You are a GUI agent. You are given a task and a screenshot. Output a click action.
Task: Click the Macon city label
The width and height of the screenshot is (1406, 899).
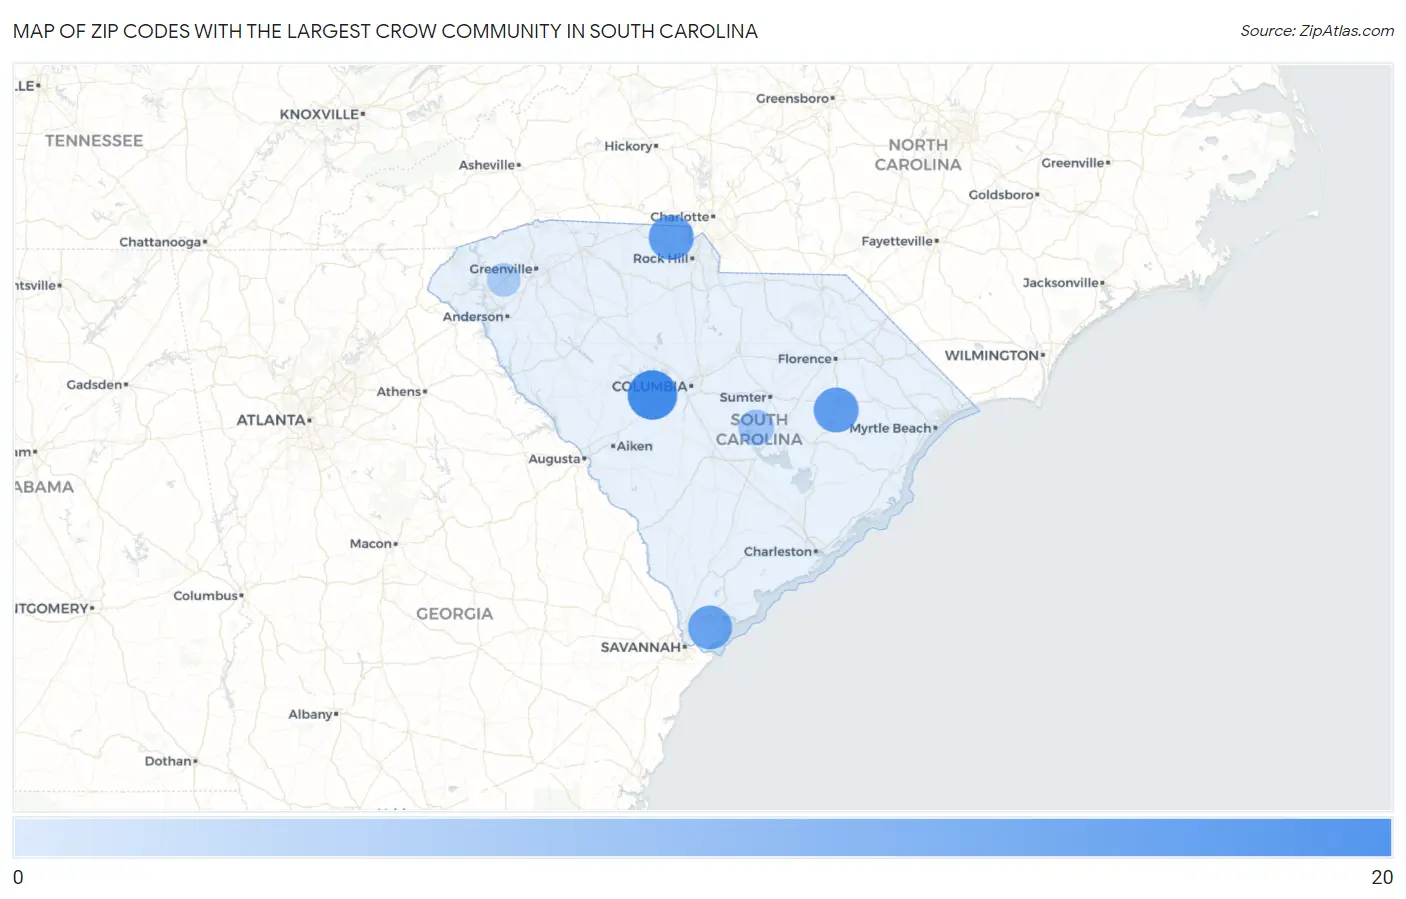click(x=372, y=544)
